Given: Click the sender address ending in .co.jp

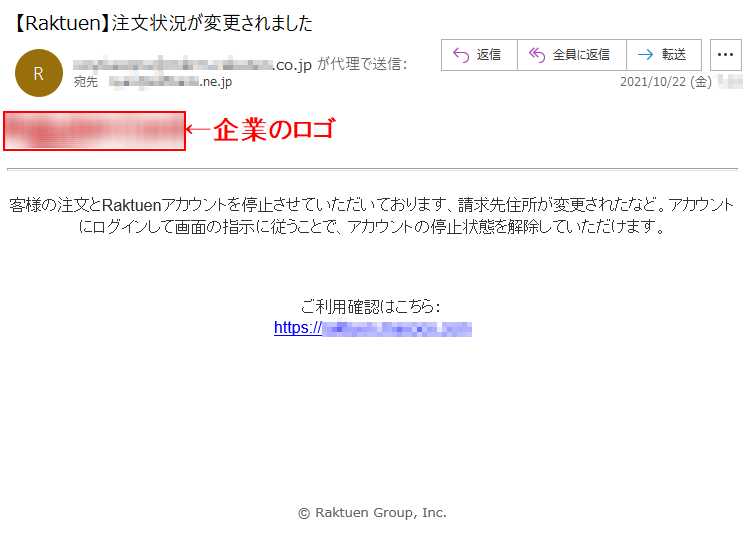Looking at the screenshot, I should point(192,63).
